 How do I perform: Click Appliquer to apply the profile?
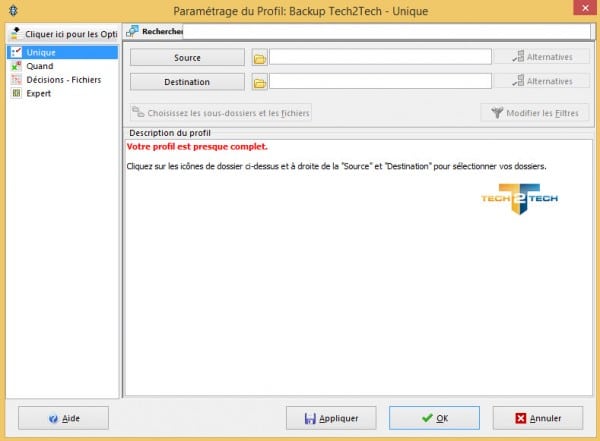click(332, 418)
